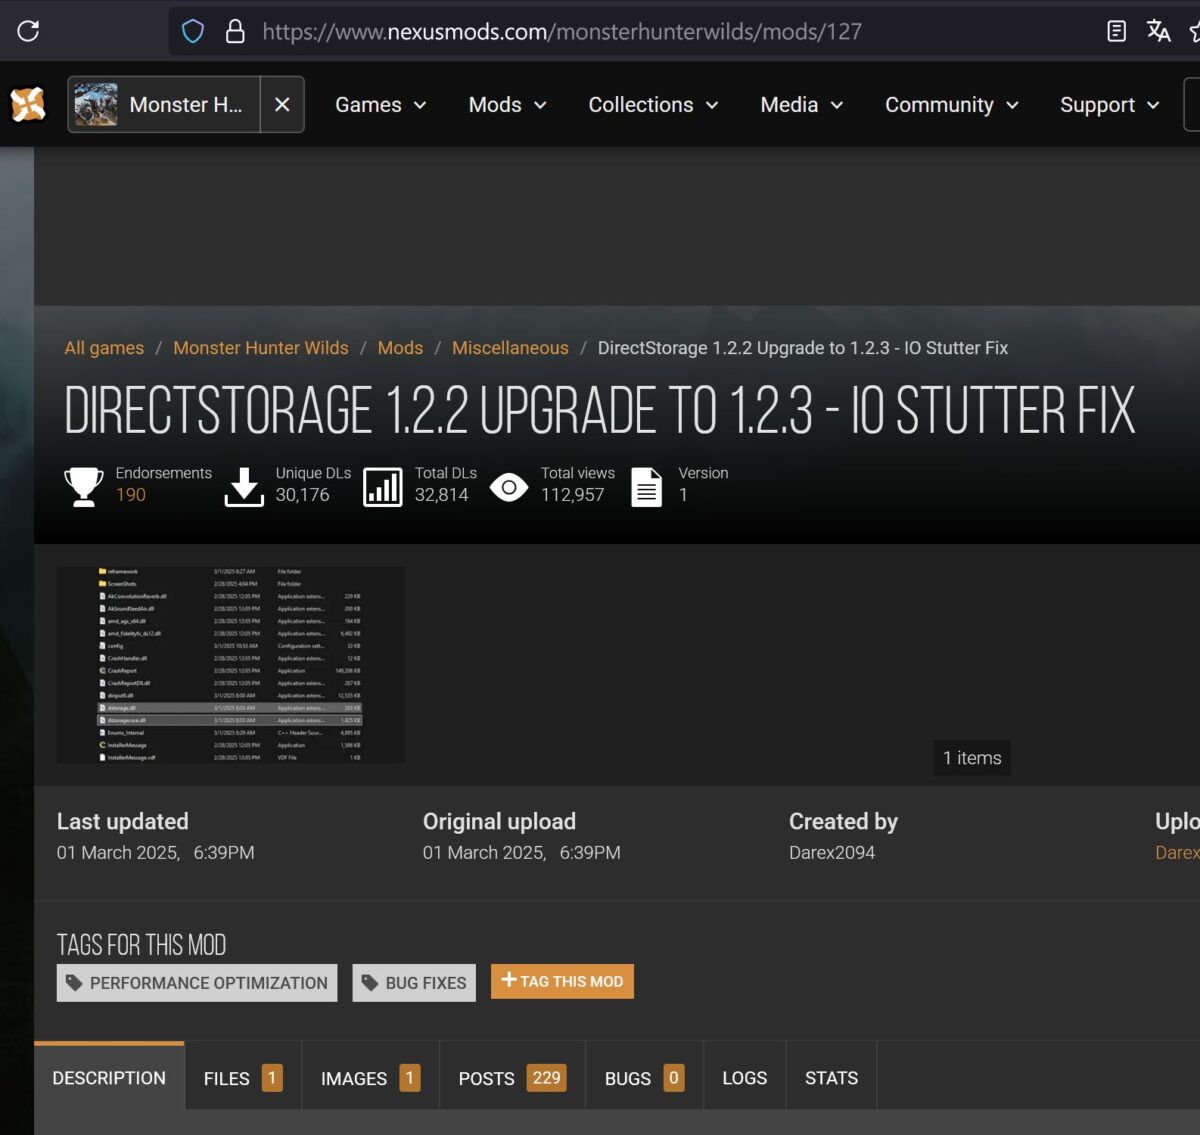Click the Endorsements trophy icon

click(84, 486)
